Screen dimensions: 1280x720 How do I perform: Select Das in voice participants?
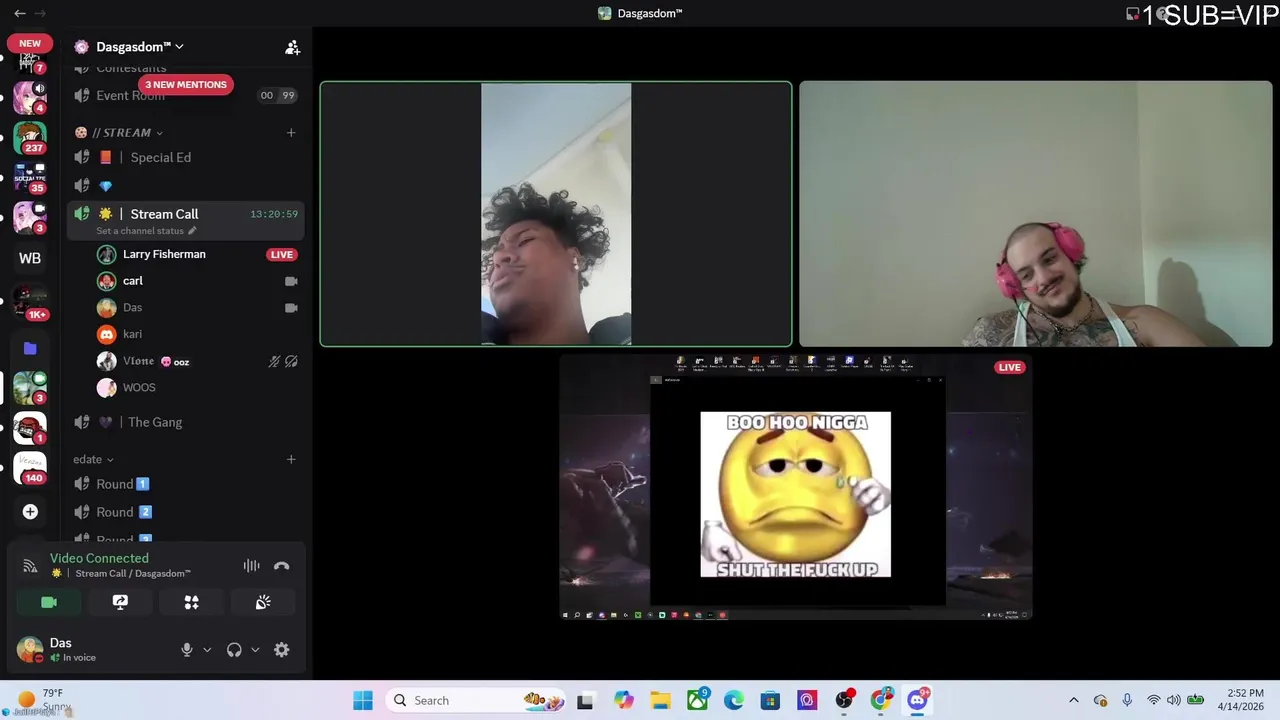(x=133, y=308)
